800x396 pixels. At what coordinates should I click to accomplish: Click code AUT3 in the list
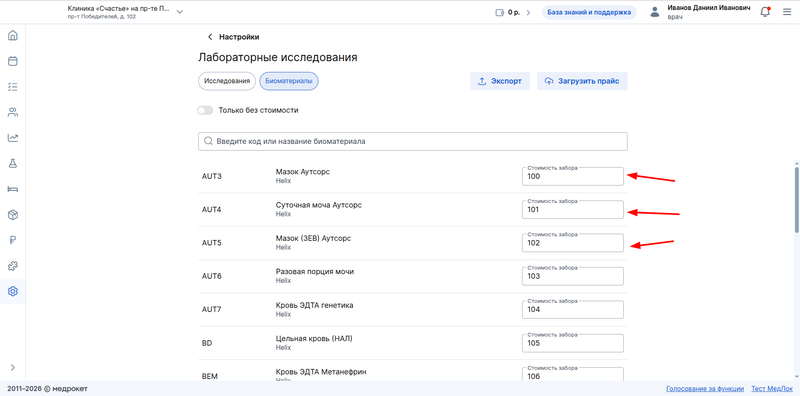click(211, 177)
